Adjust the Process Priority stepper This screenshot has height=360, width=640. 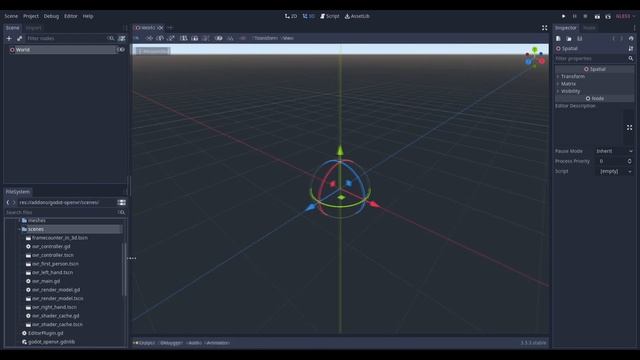click(x=629, y=161)
